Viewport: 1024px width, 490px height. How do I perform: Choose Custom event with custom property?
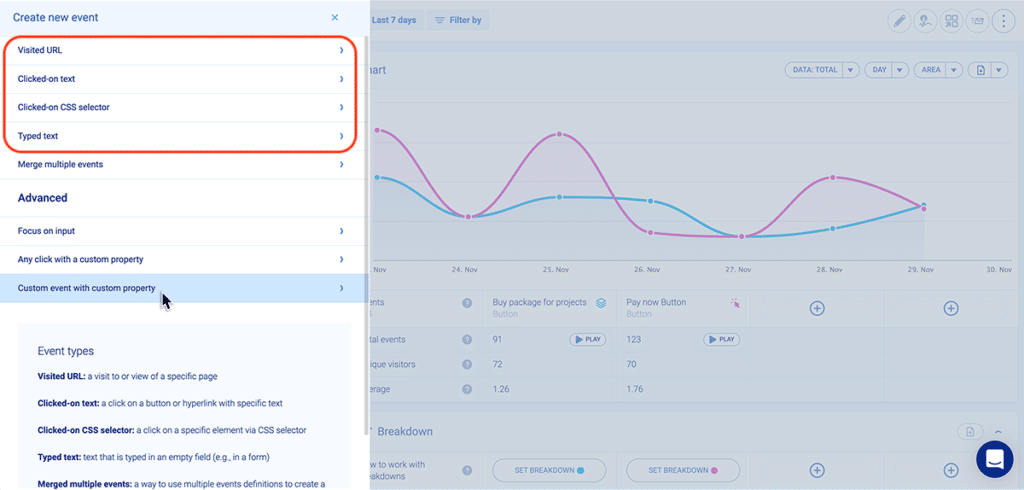(x=180, y=288)
